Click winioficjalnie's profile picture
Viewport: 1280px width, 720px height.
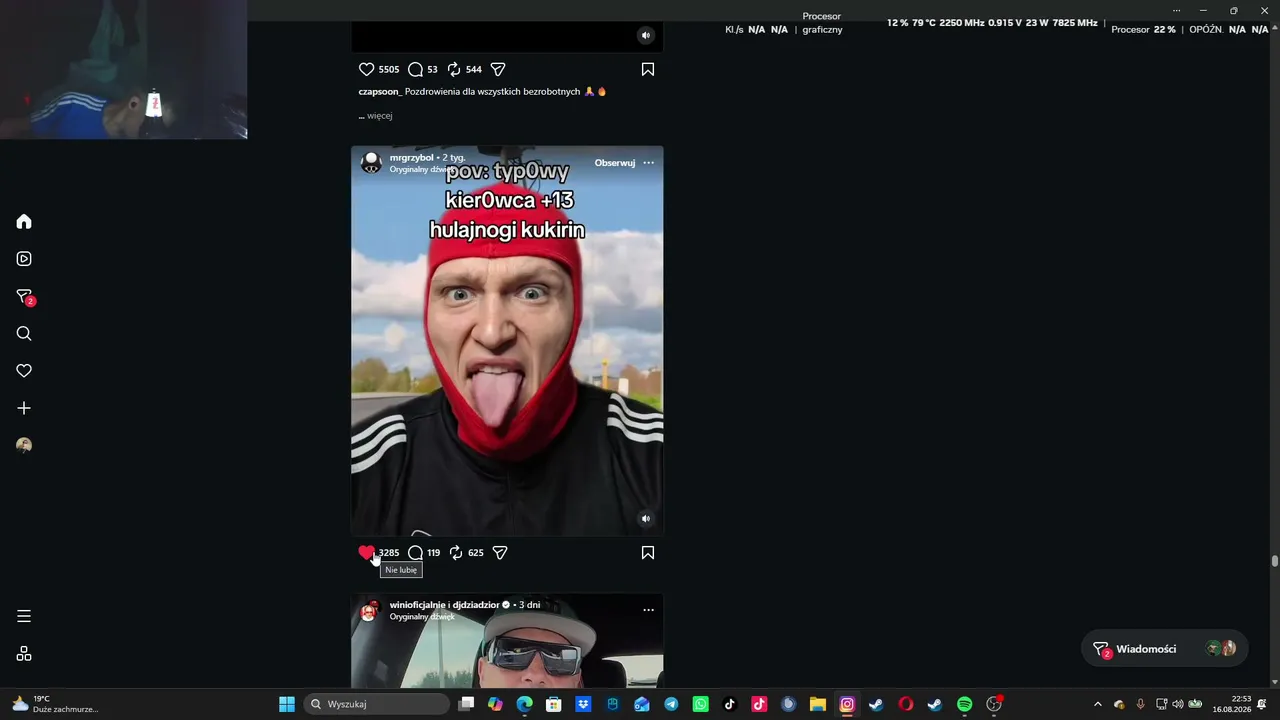[x=370, y=611]
